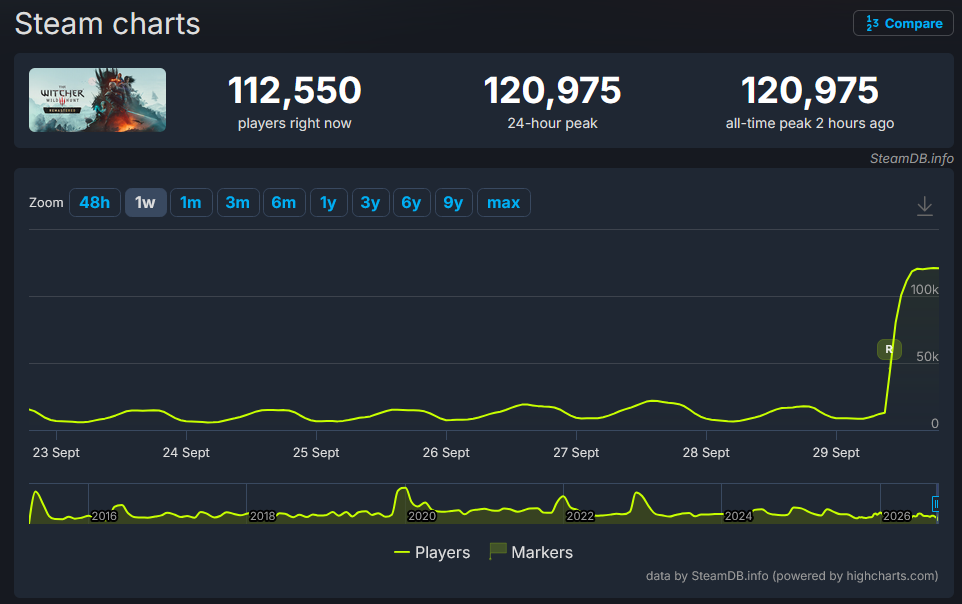
Task: Download chart via the download arrow icon
Action: click(x=925, y=206)
